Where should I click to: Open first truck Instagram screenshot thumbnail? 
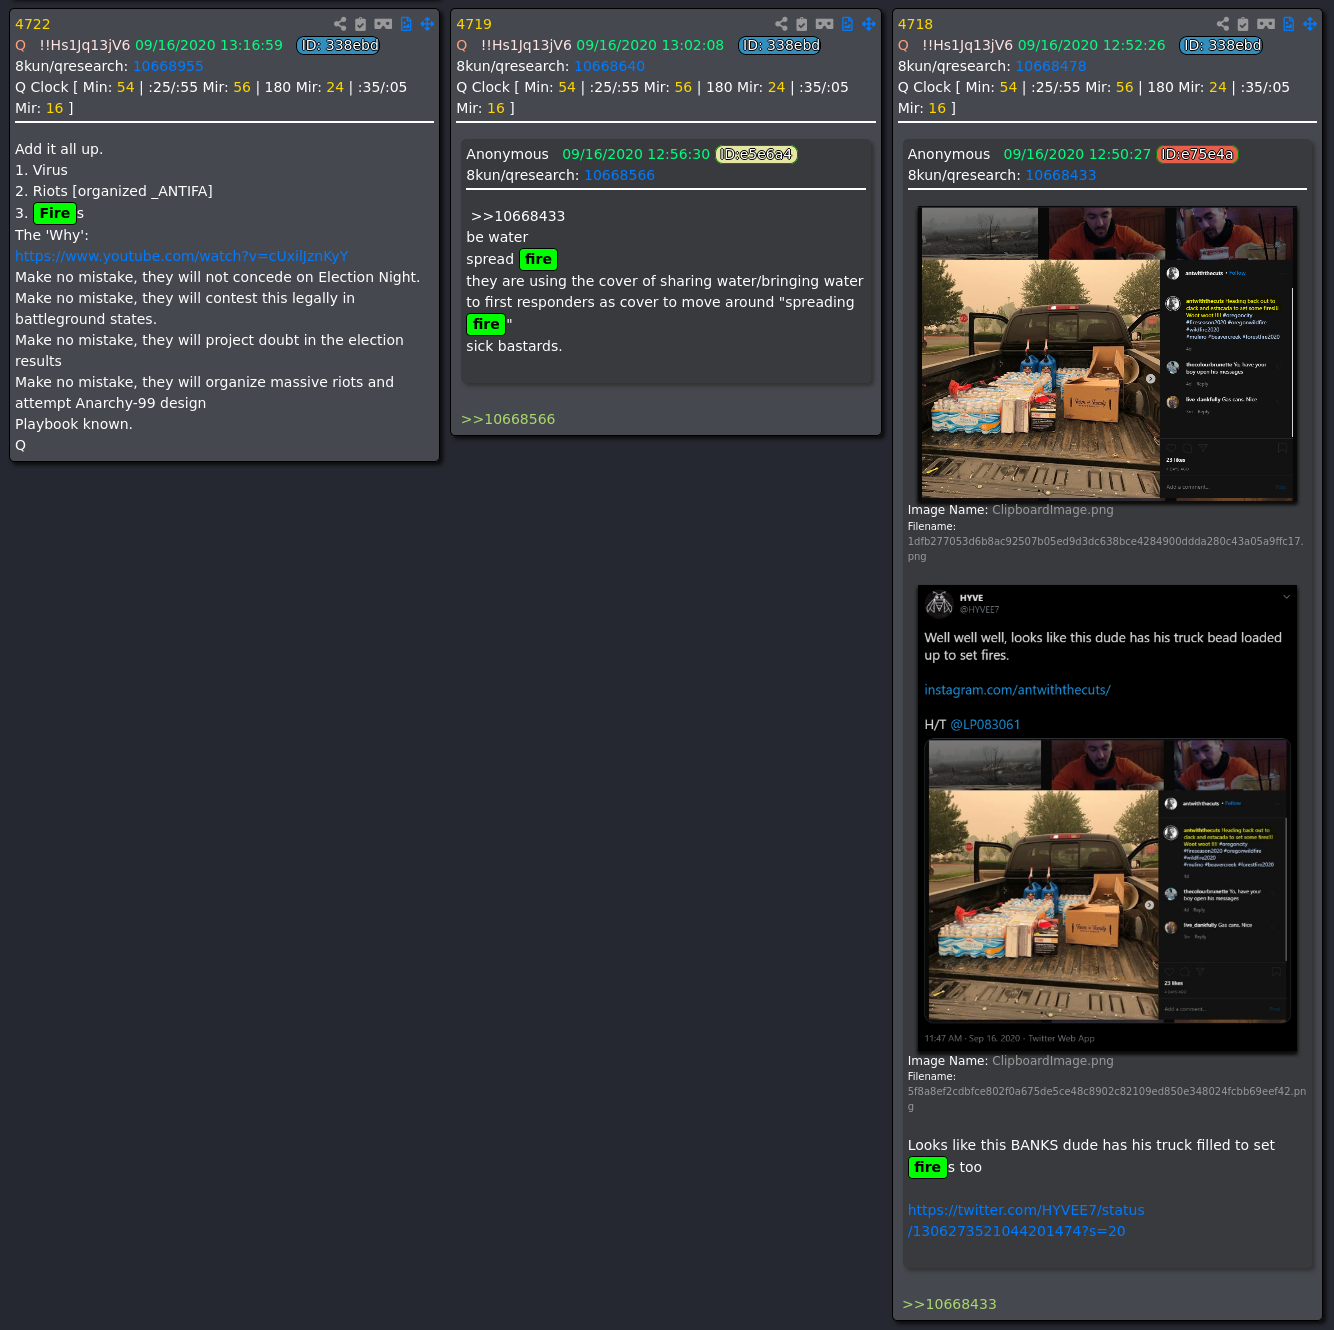[x=1107, y=353]
